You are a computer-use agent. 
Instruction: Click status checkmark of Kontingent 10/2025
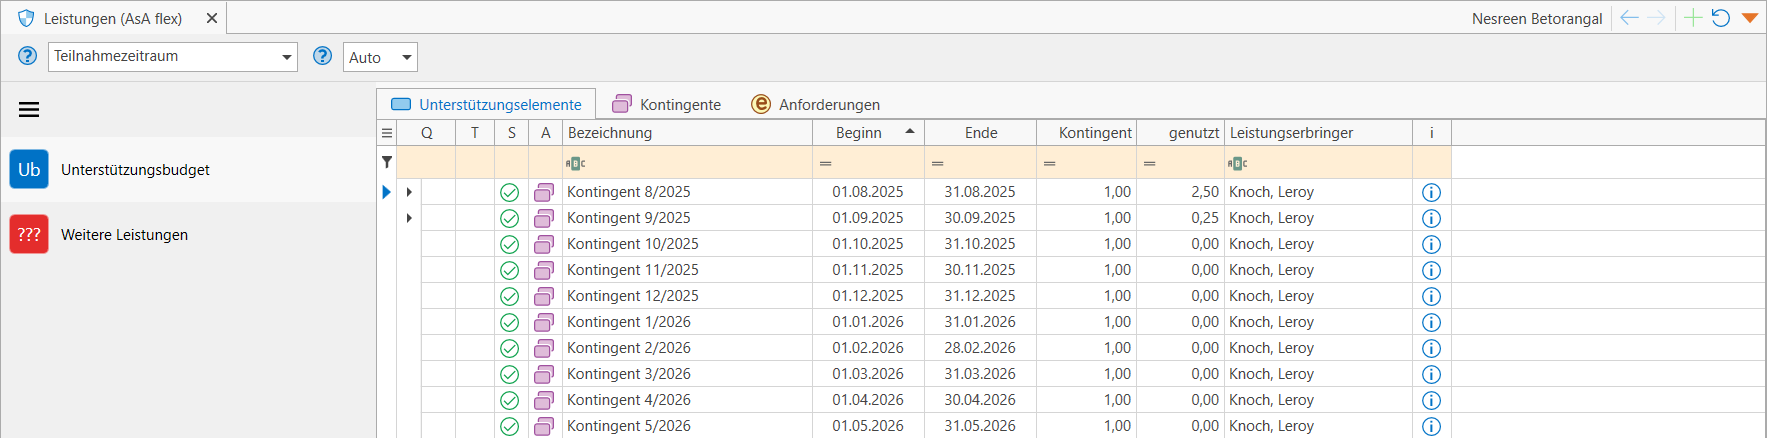tap(510, 244)
